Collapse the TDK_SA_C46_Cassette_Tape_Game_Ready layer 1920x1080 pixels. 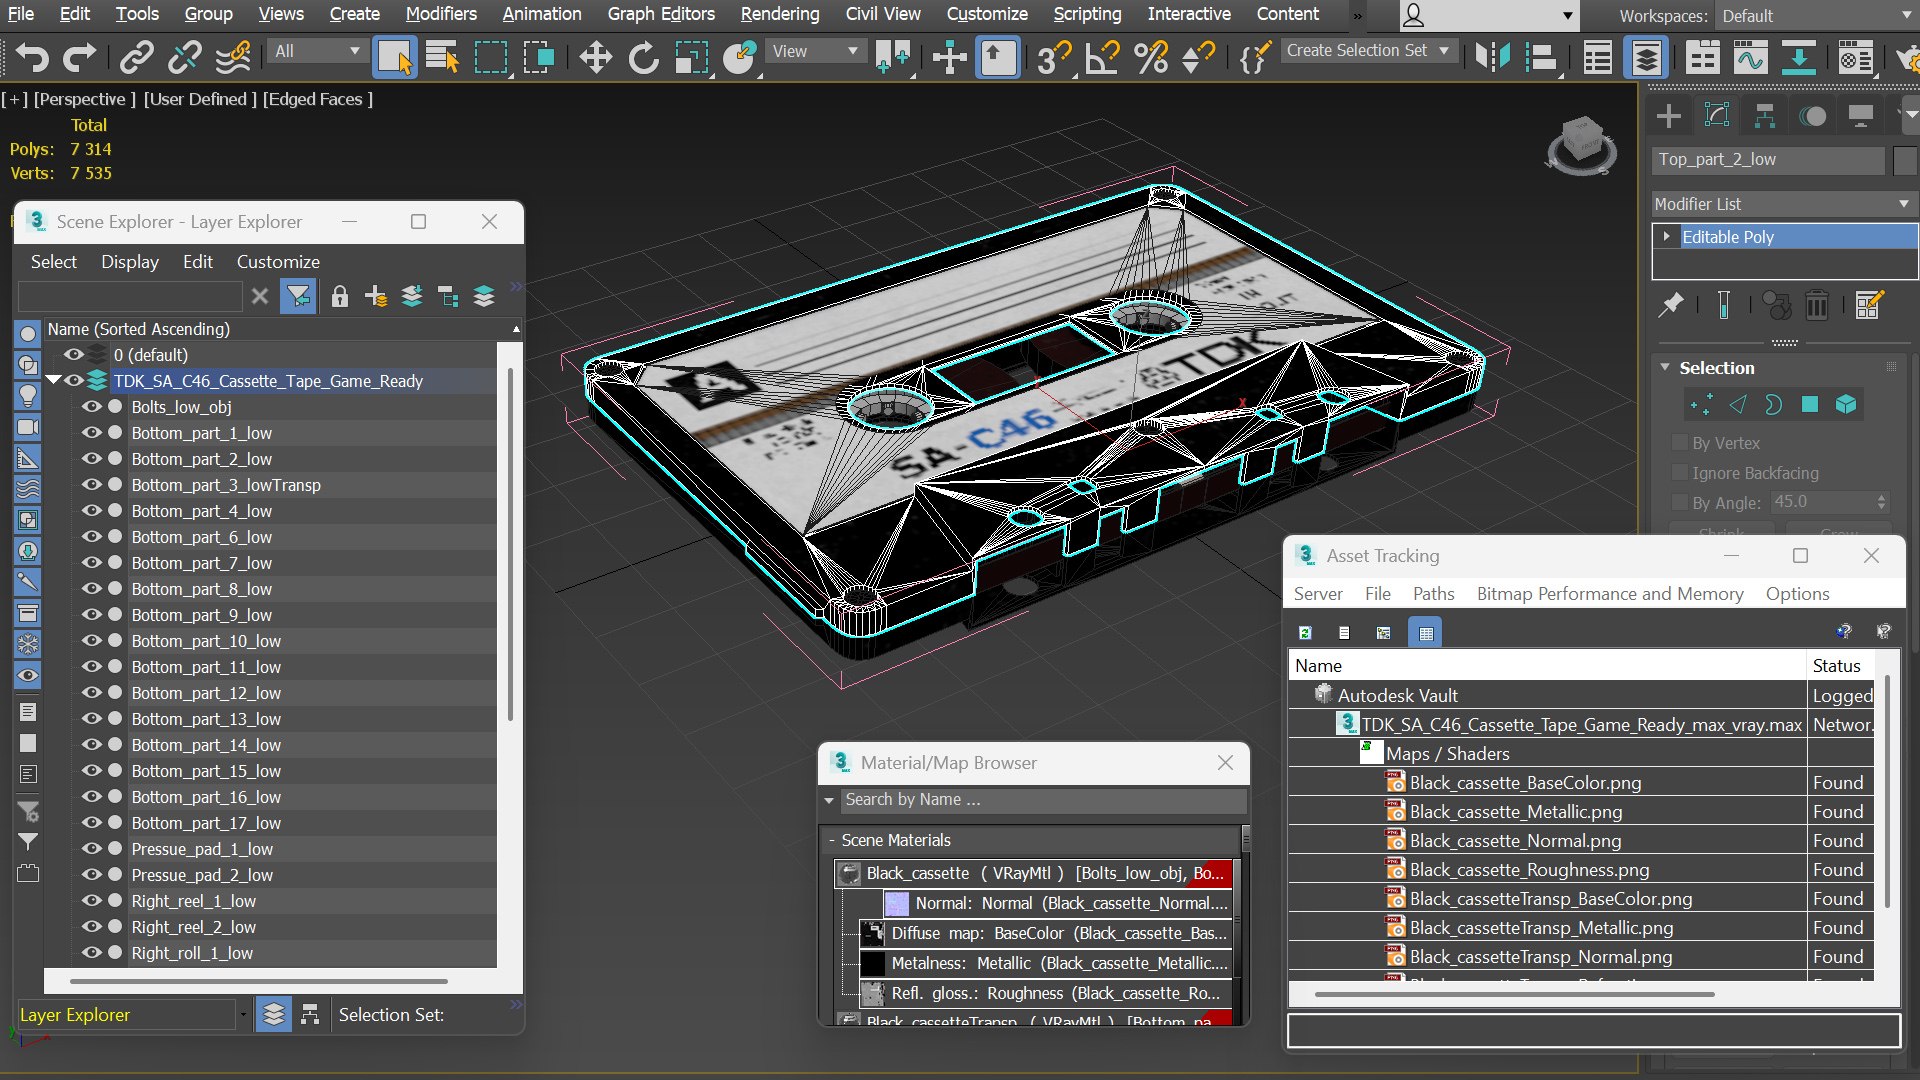pos(53,381)
